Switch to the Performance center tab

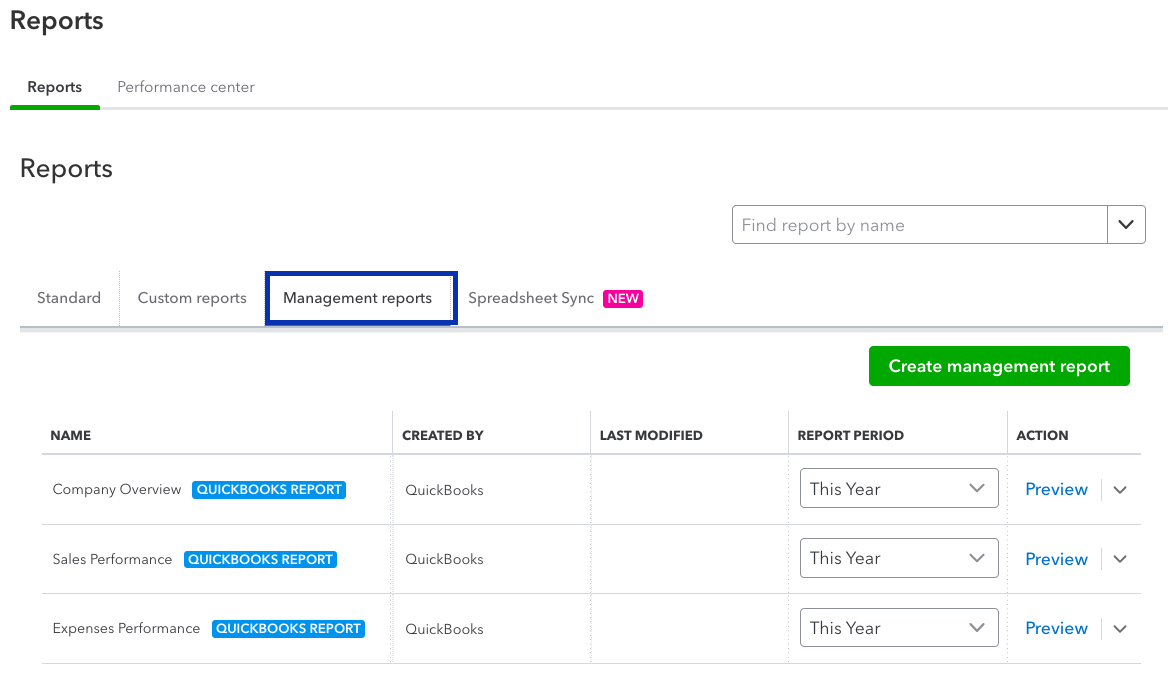coord(185,87)
